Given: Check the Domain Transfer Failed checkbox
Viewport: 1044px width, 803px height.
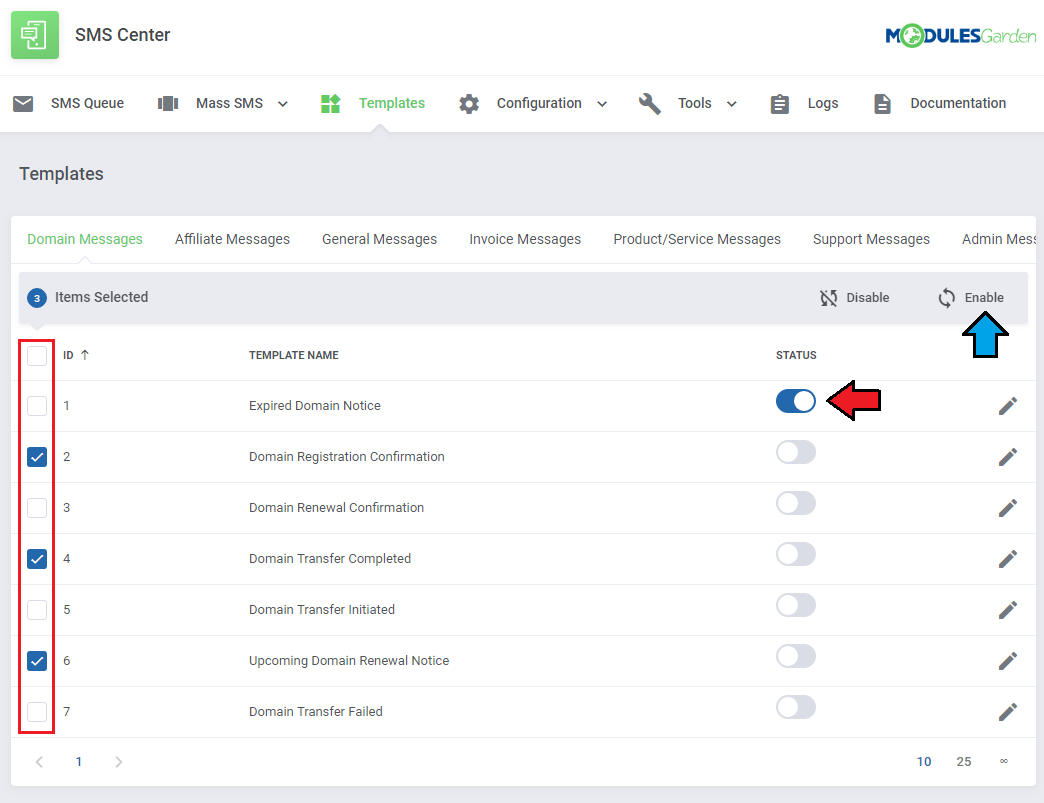Looking at the screenshot, I should tap(37, 712).
